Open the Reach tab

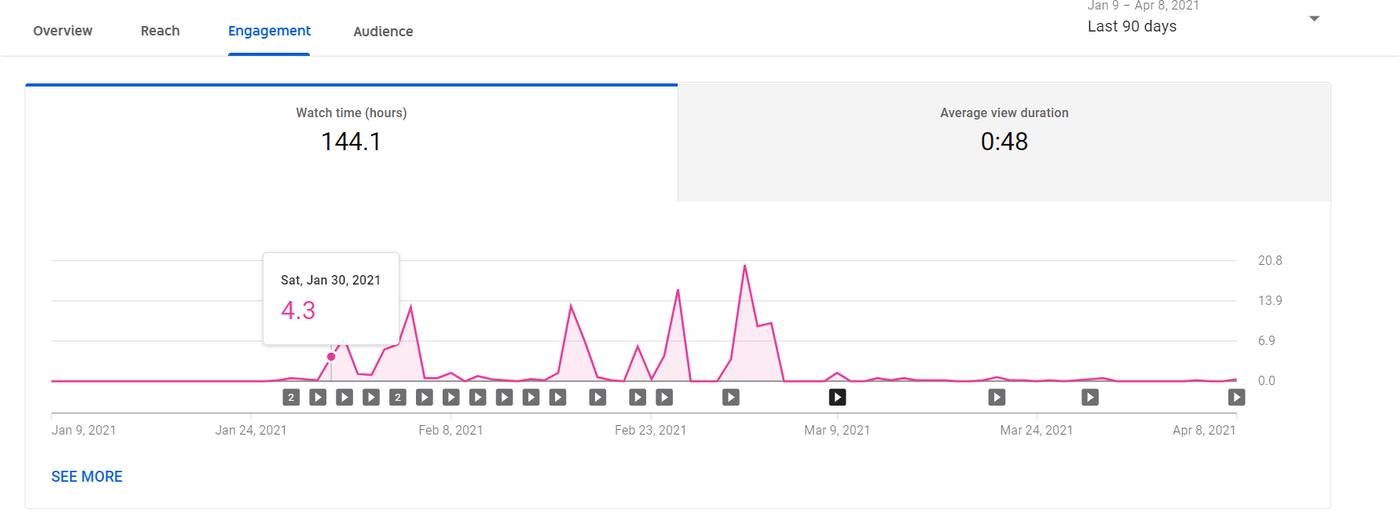point(160,31)
